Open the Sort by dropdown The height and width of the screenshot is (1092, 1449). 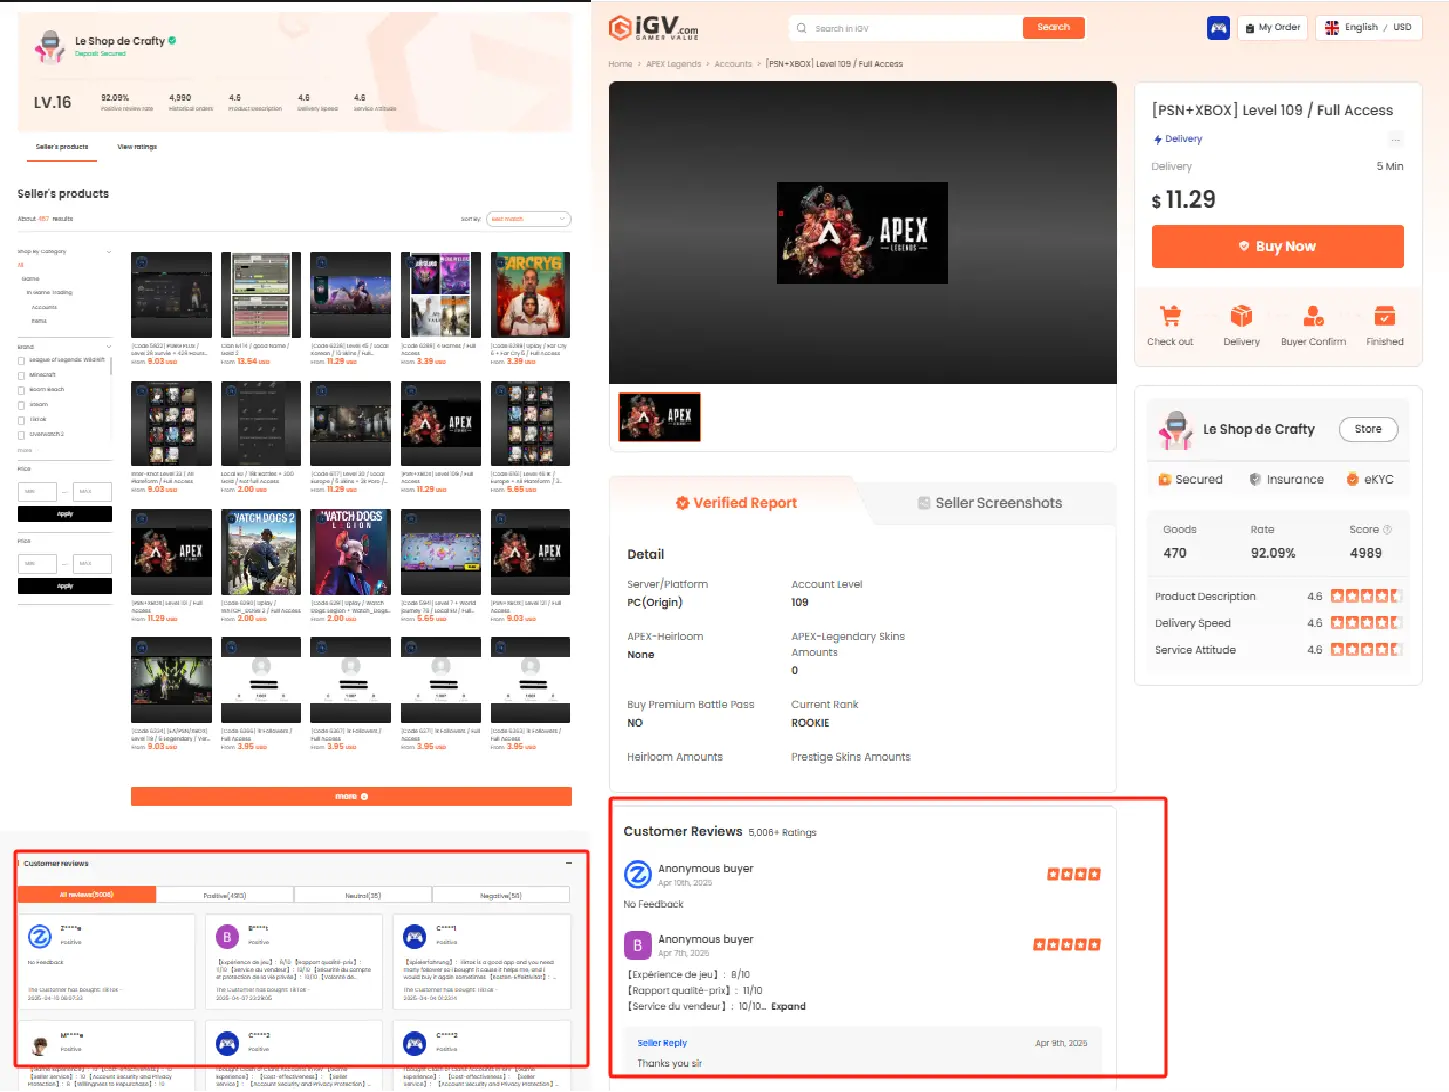pos(529,219)
